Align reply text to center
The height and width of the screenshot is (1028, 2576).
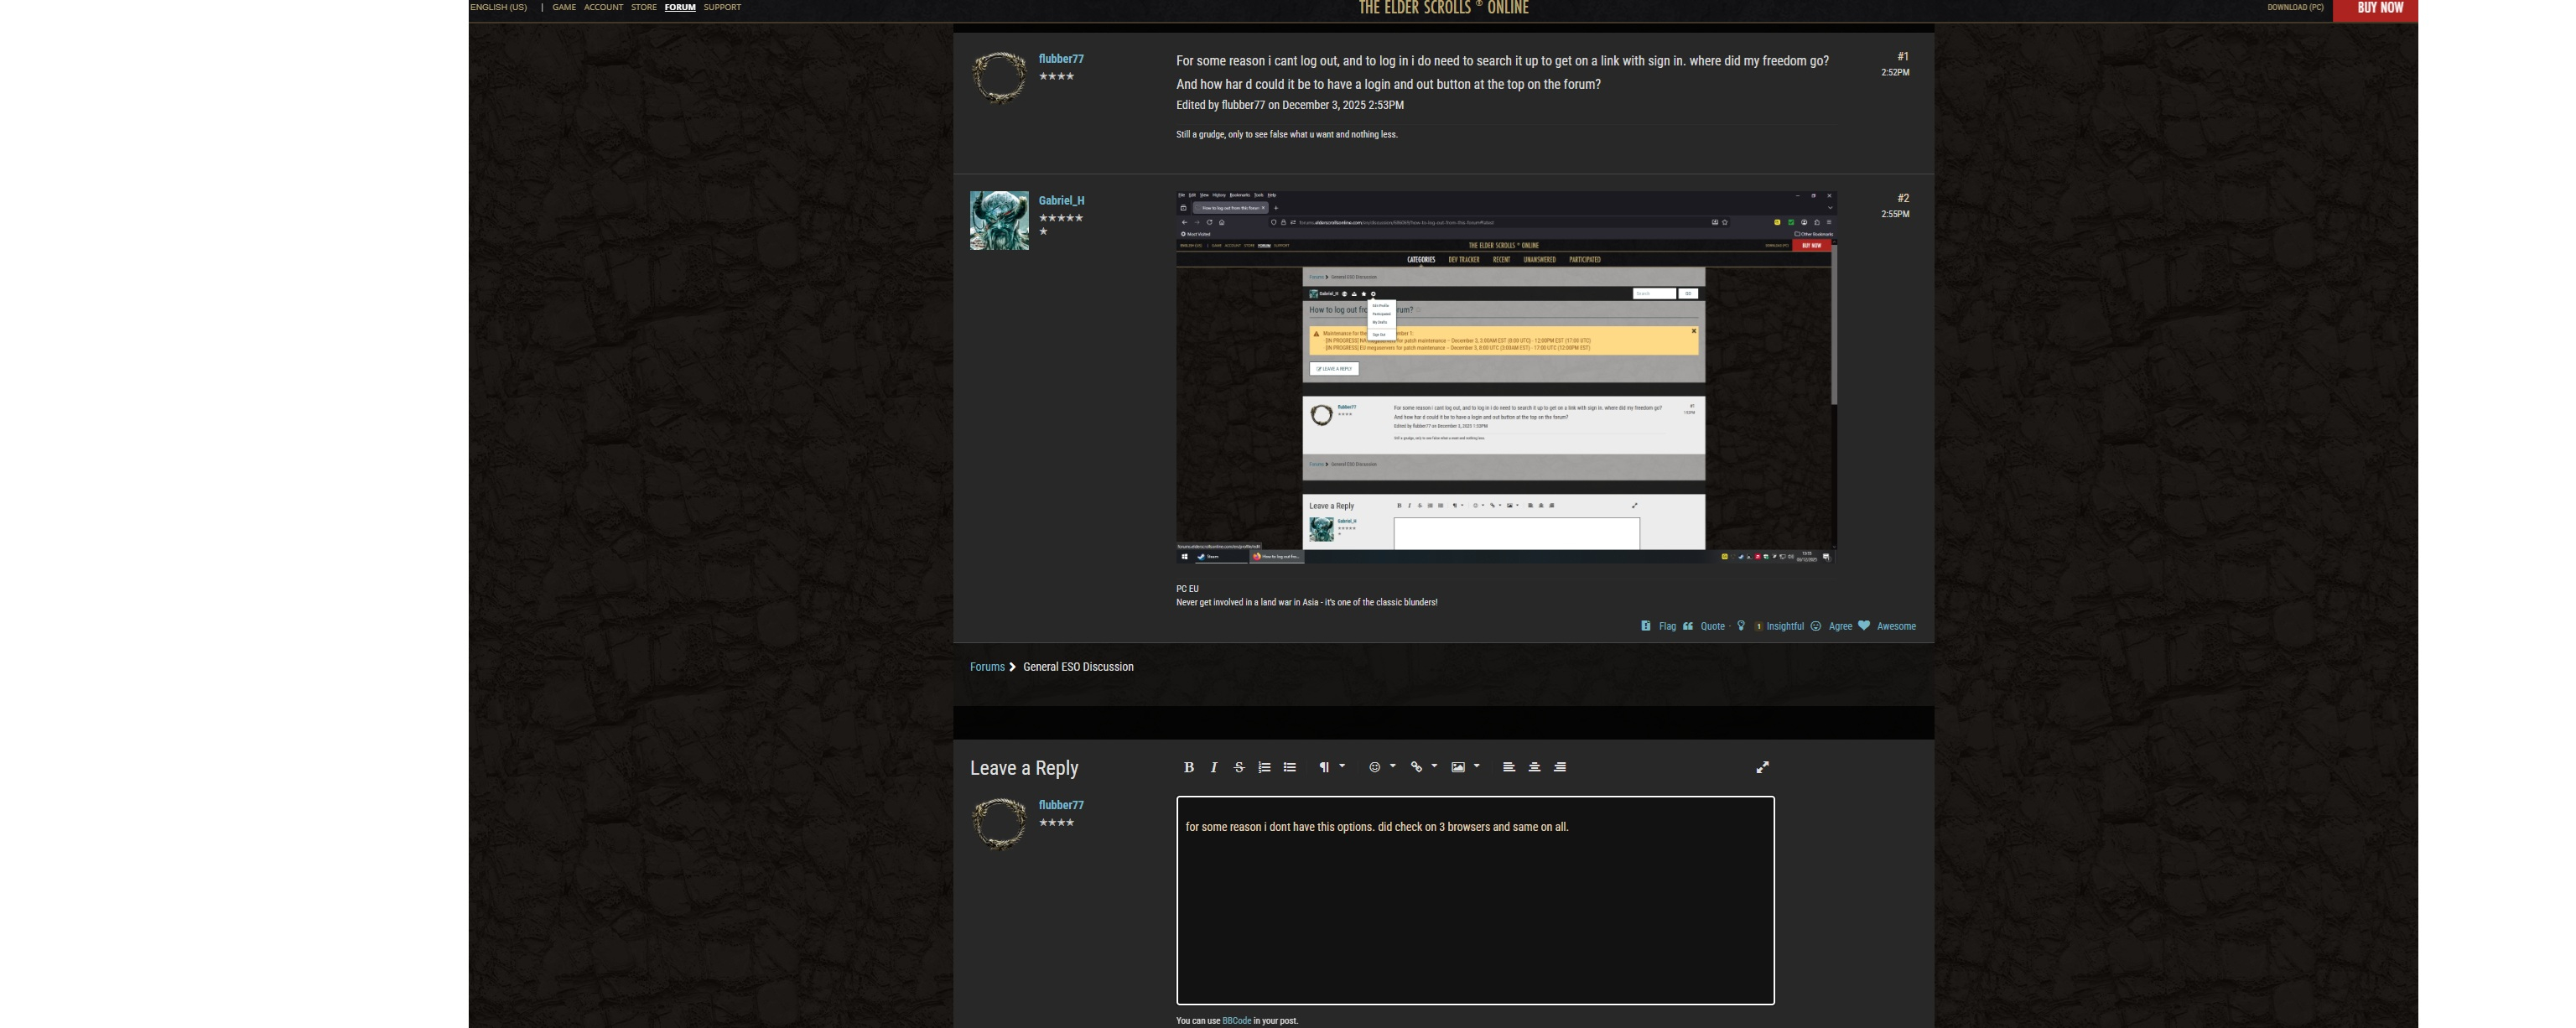tap(1534, 767)
